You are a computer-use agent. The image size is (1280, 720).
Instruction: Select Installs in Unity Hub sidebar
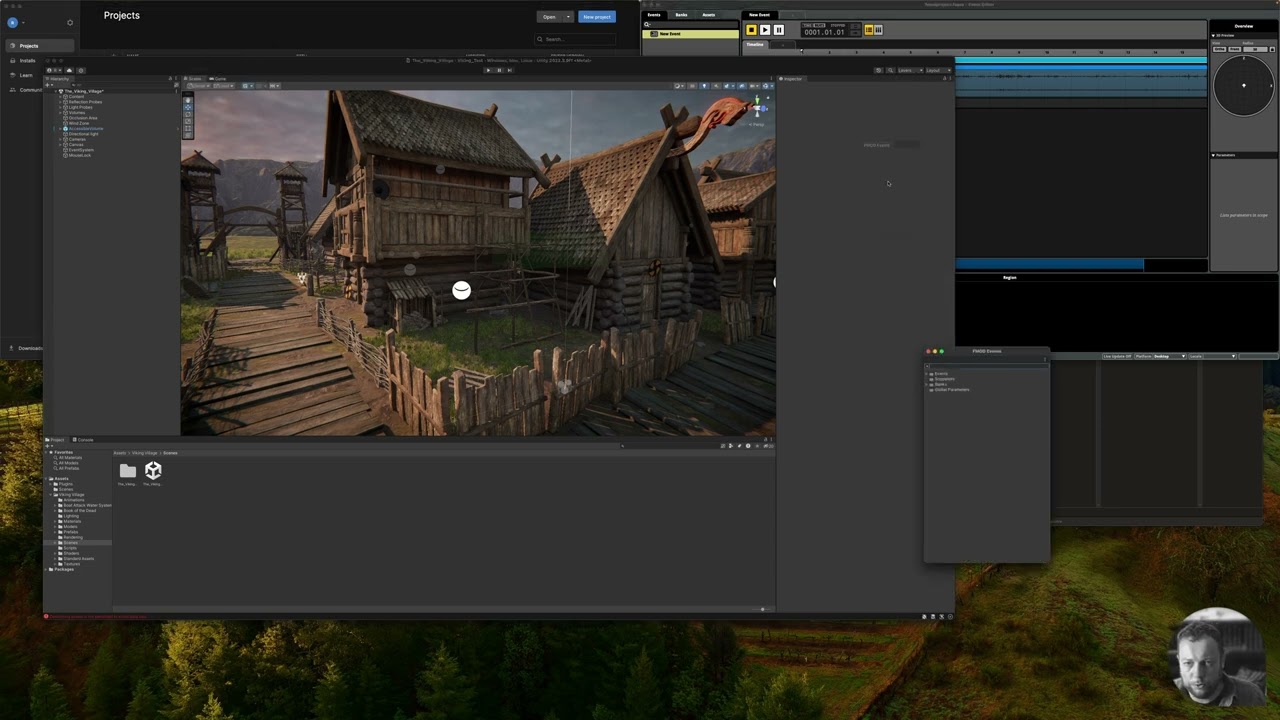click(x=28, y=61)
